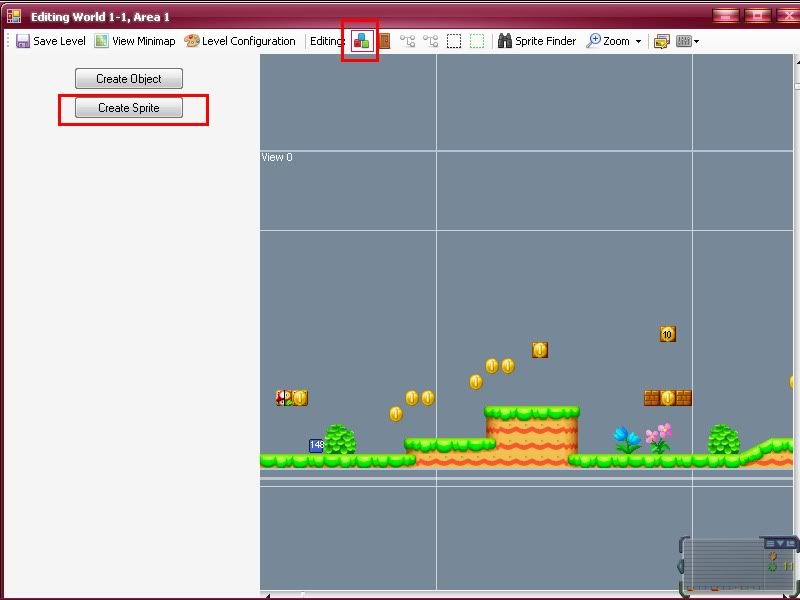The width and height of the screenshot is (800, 600).
Task: Click the editor window title bar icon
Action: [x=14, y=16]
